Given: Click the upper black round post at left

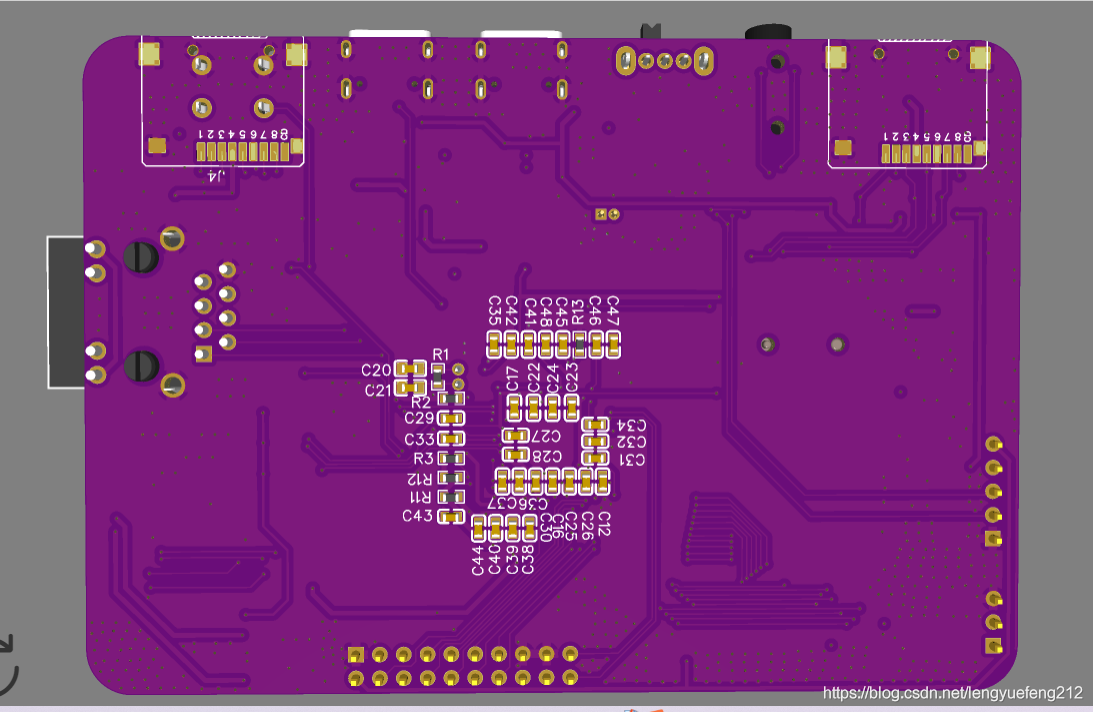Looking at the screenshot, I should point(142,257).
